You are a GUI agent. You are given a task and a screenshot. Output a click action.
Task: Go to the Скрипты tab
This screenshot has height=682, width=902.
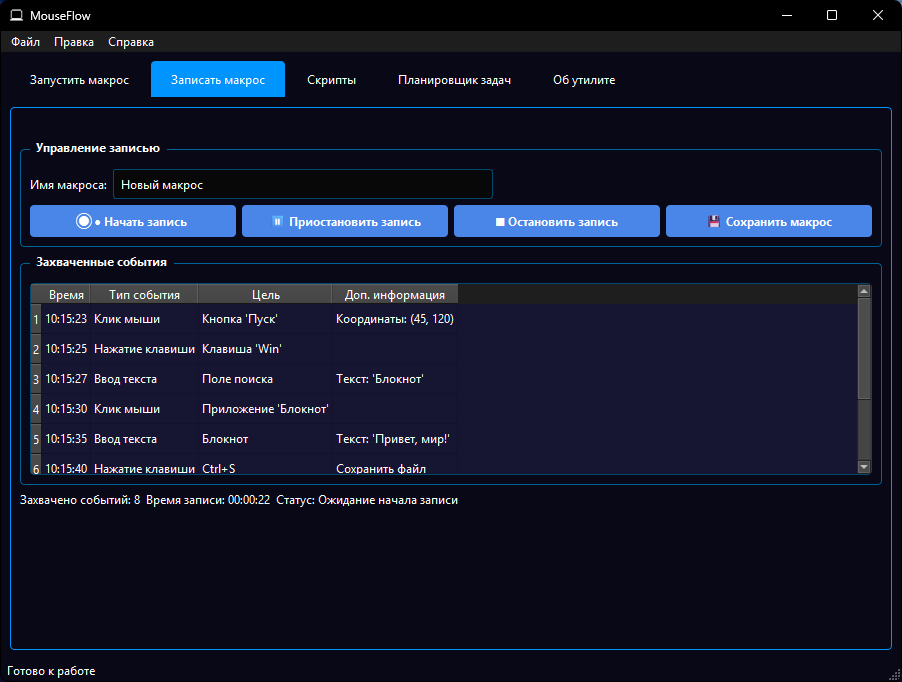coord(331,80)
